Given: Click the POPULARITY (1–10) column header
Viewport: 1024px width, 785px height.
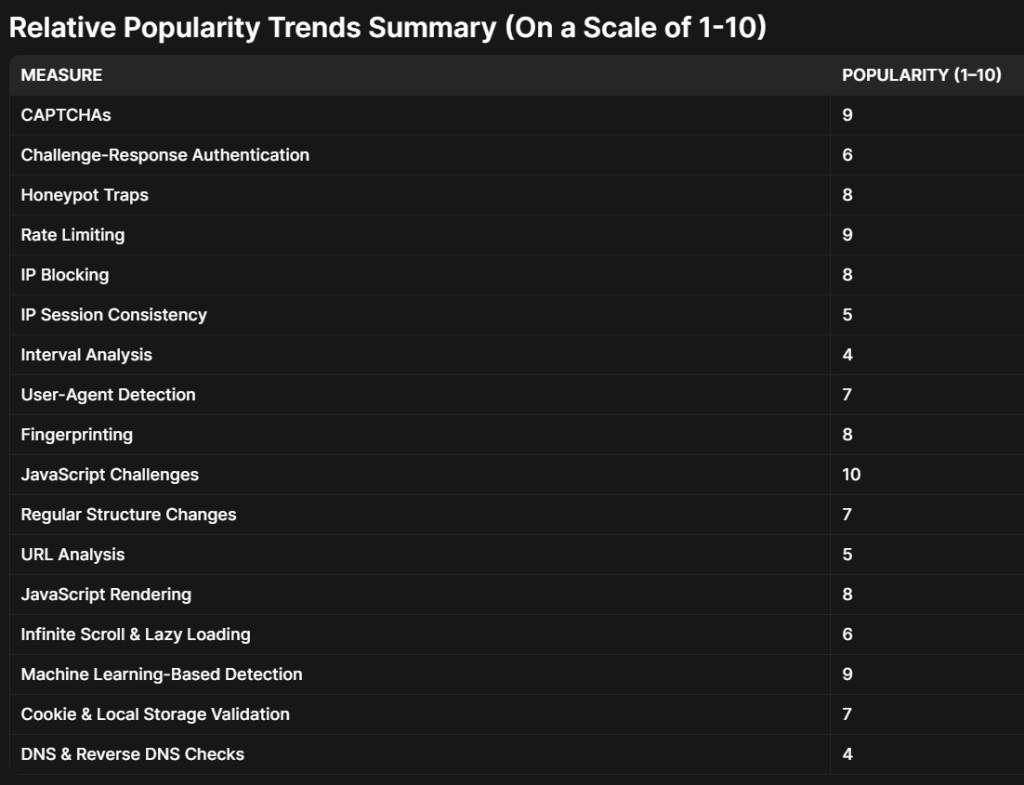Looking at the screenshot, I should pyautogui.click(x=921, y=75).
